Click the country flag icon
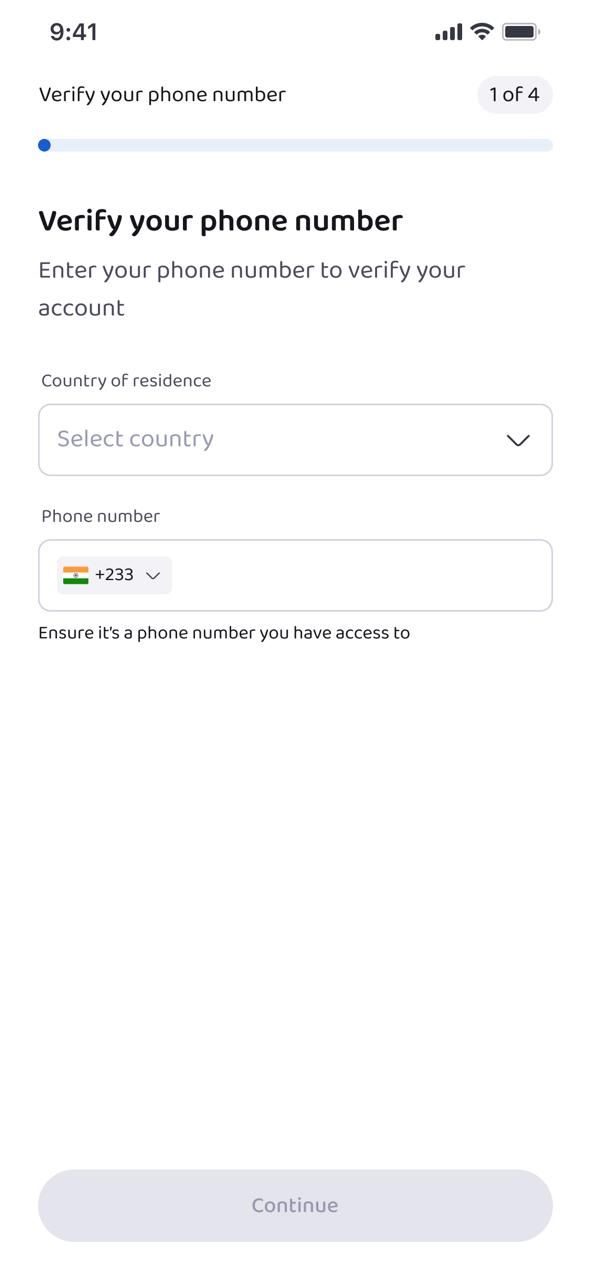This screenshot has width=591, height=1280. point(76,574)
